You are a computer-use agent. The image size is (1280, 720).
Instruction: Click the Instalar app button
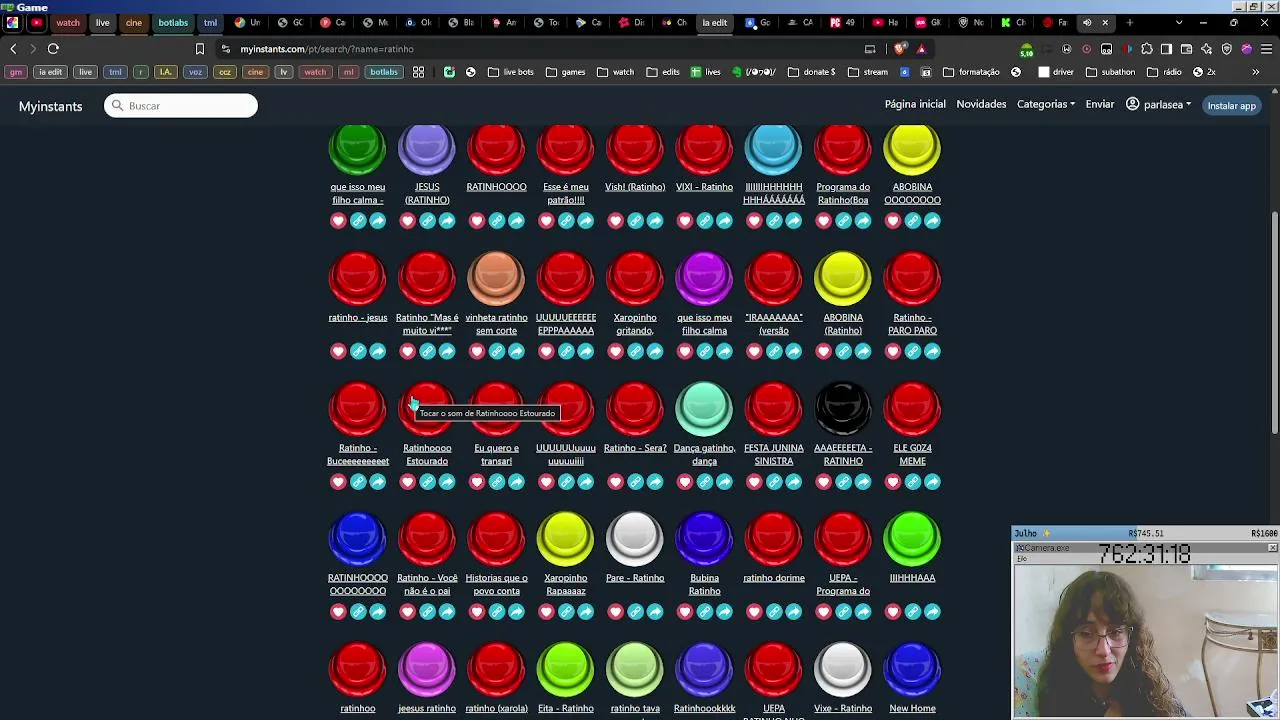point(1231,105)
